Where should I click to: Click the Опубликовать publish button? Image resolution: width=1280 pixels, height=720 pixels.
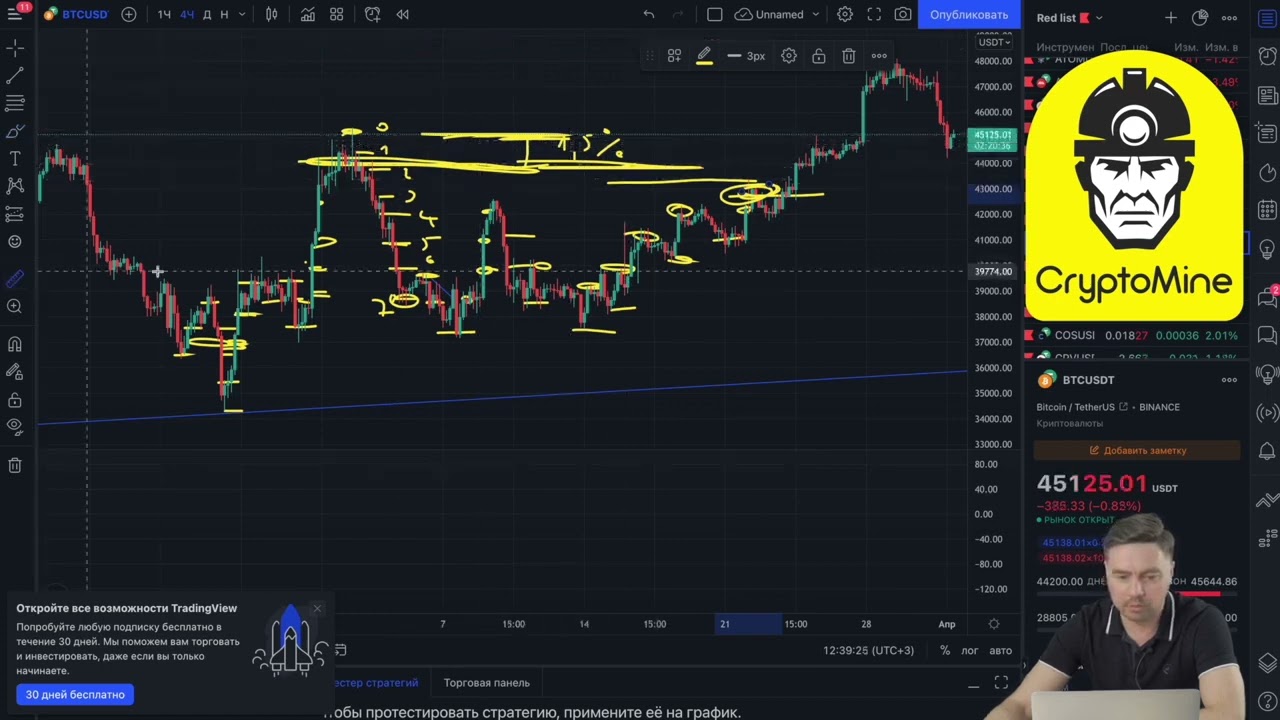pyautogui.click(x=969, y=14)
